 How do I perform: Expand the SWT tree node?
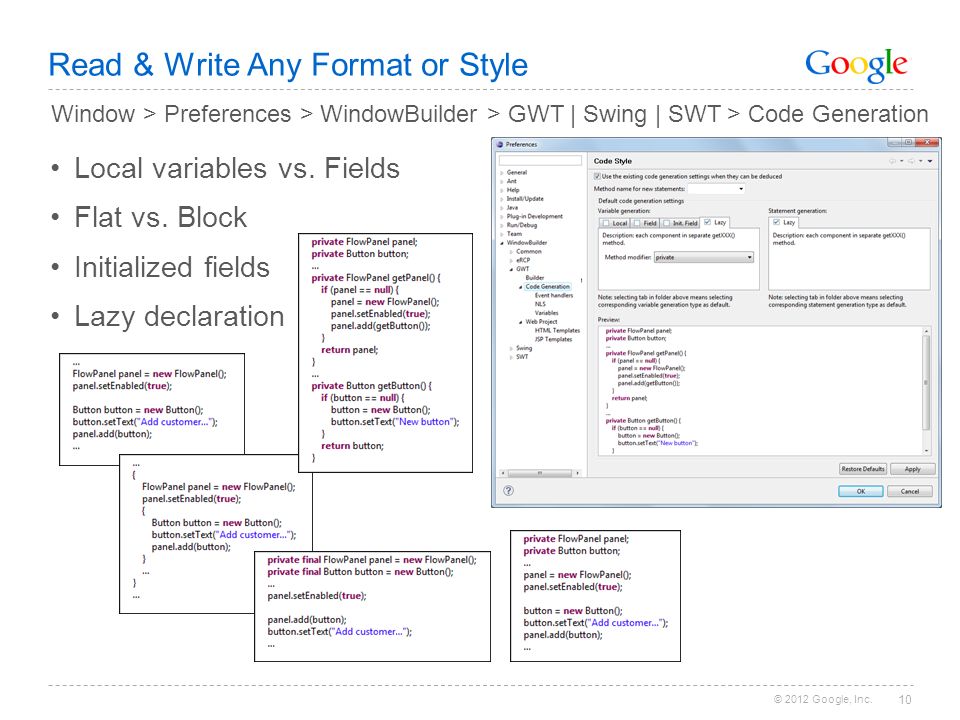point(512,357)
